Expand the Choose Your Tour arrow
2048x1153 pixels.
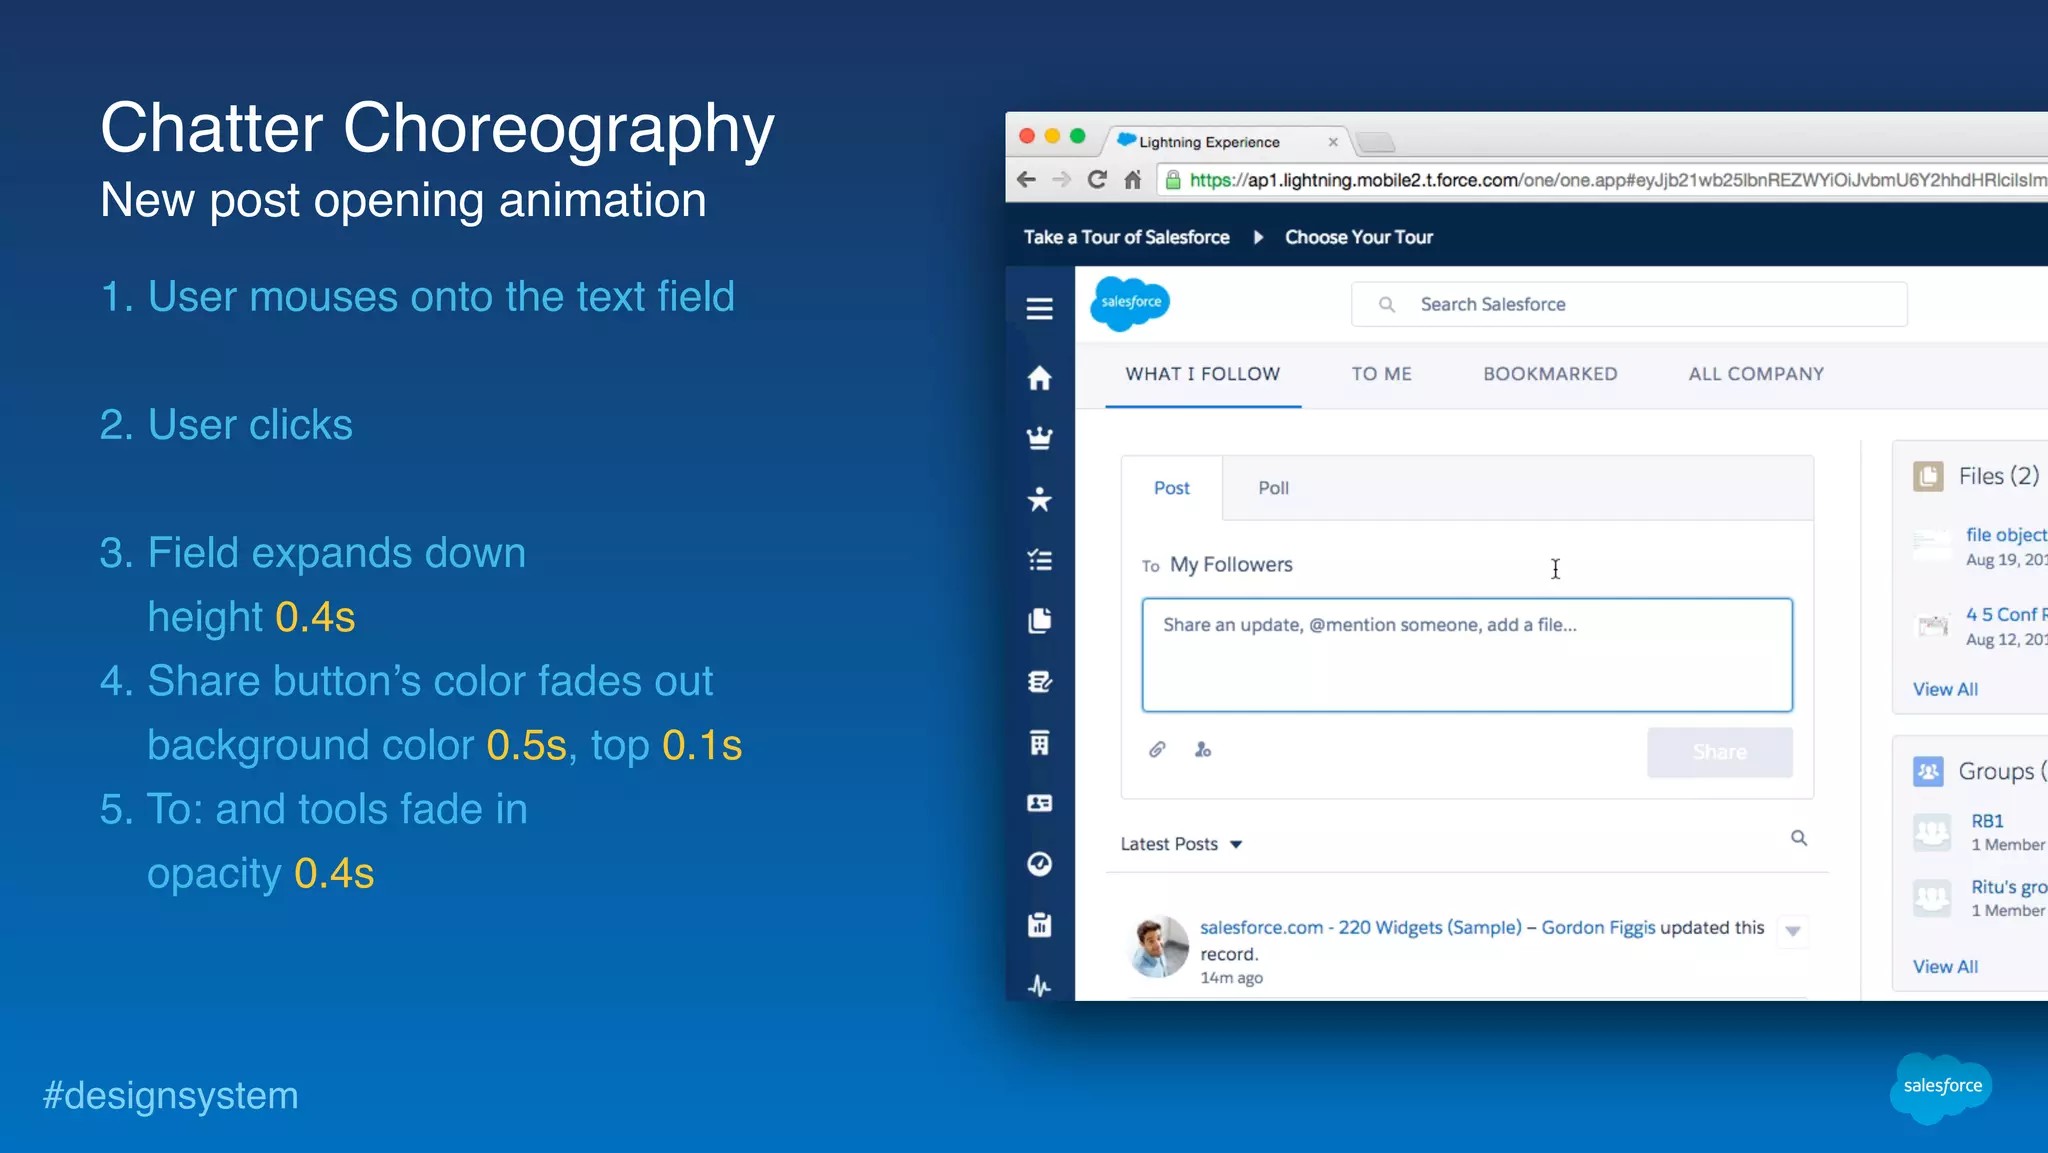[1258, 237]
